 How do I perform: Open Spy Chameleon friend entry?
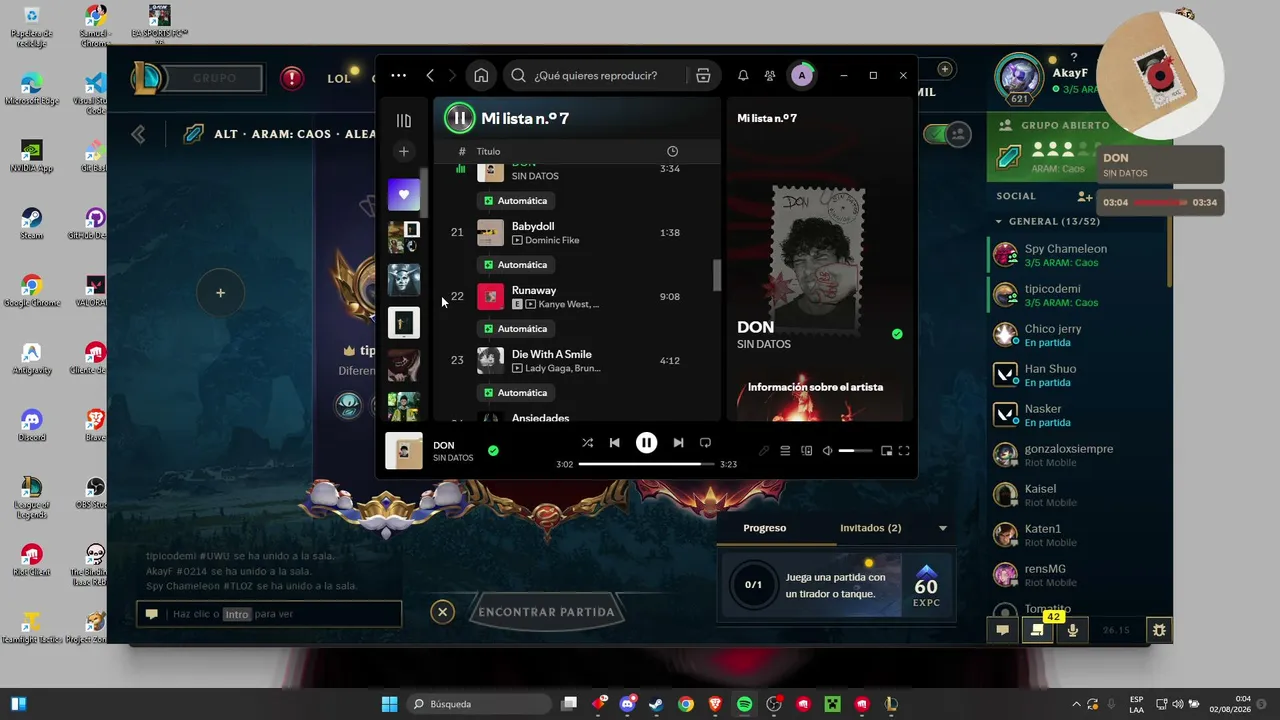point(1078,255)
